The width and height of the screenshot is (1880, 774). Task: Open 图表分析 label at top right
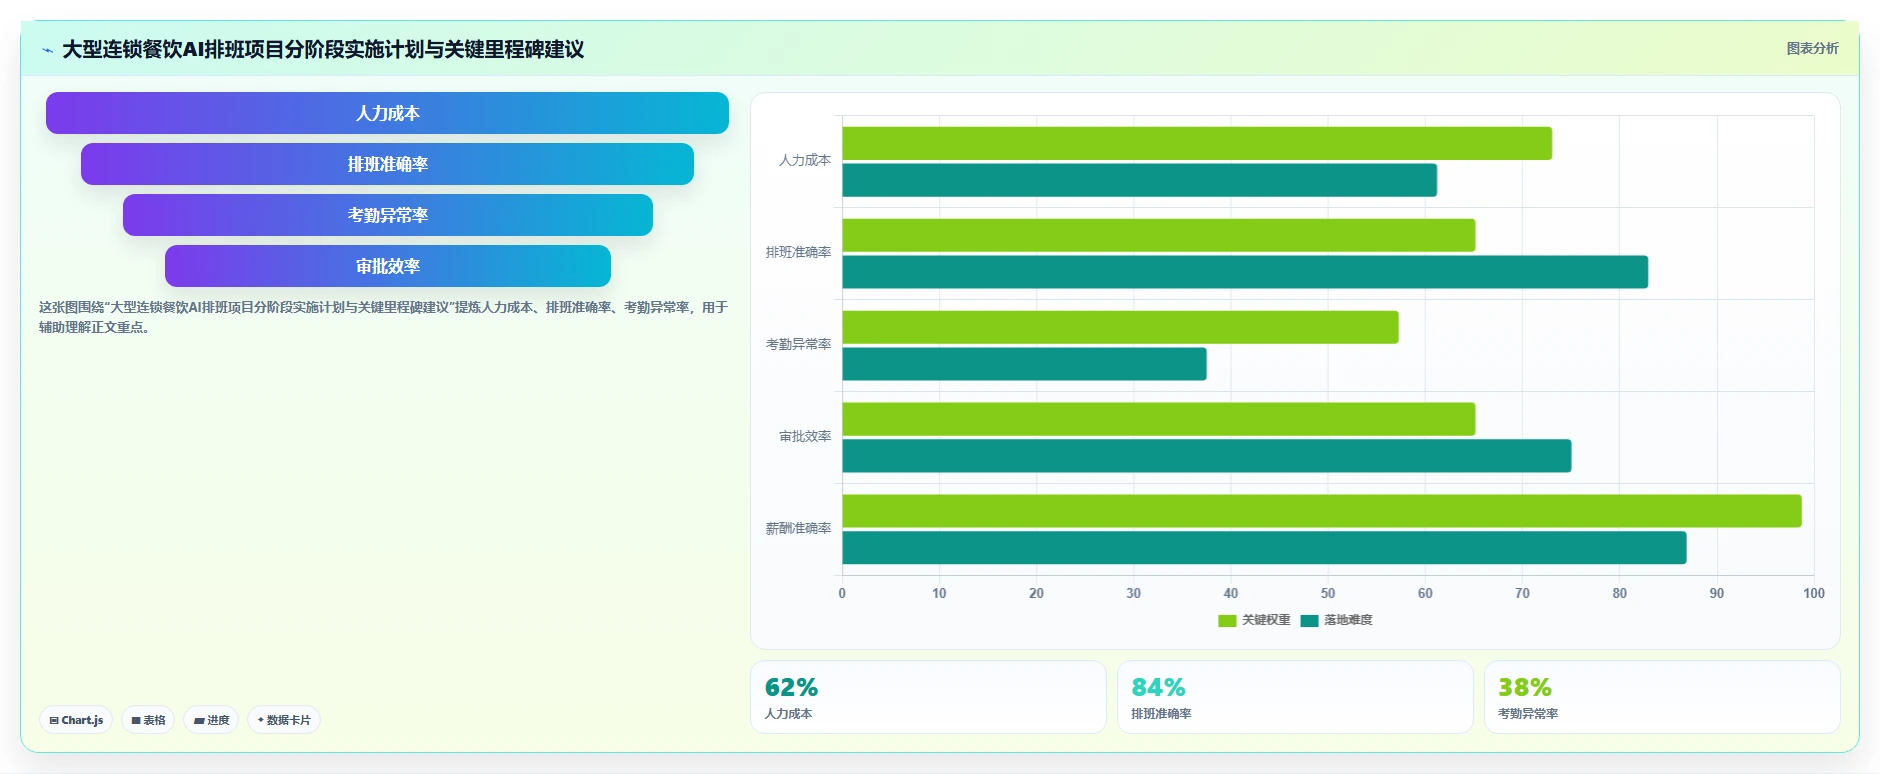point(1812,48)
